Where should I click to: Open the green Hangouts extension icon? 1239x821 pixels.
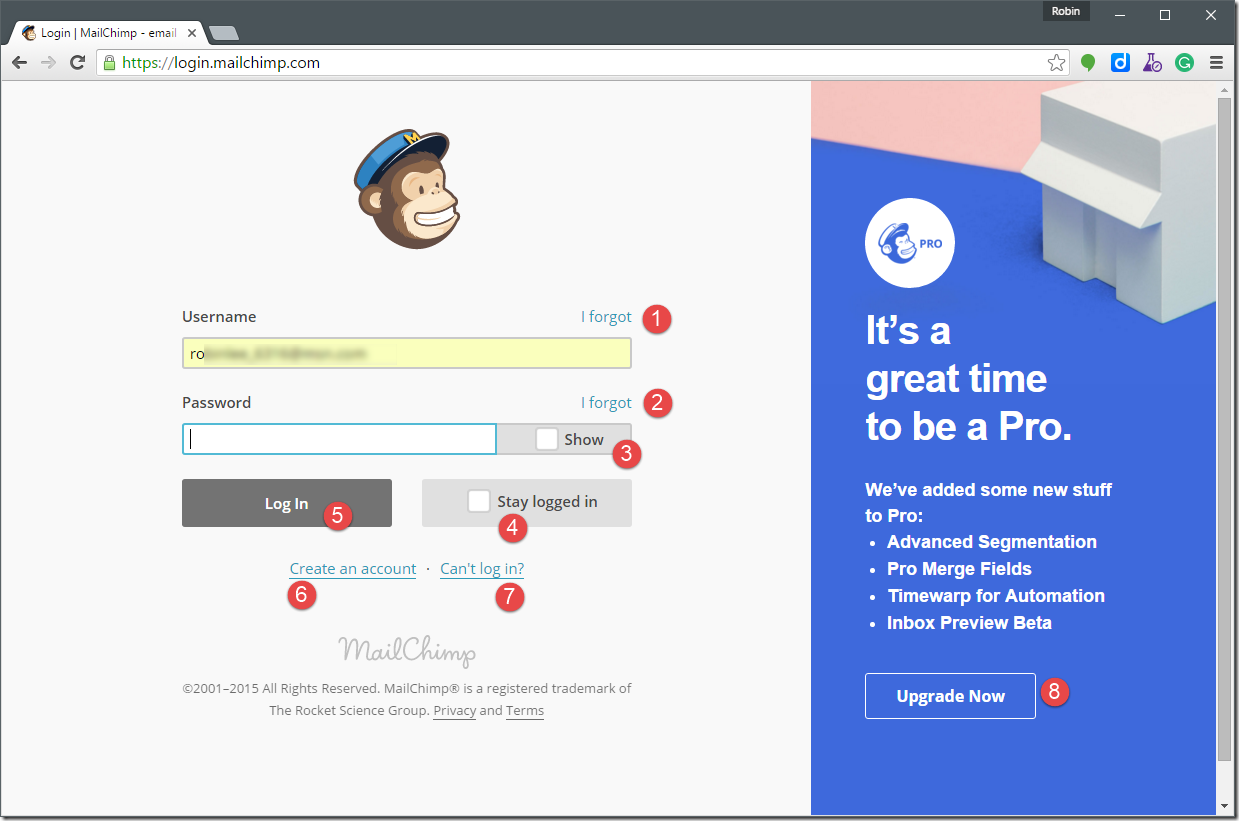point(1089,63)
